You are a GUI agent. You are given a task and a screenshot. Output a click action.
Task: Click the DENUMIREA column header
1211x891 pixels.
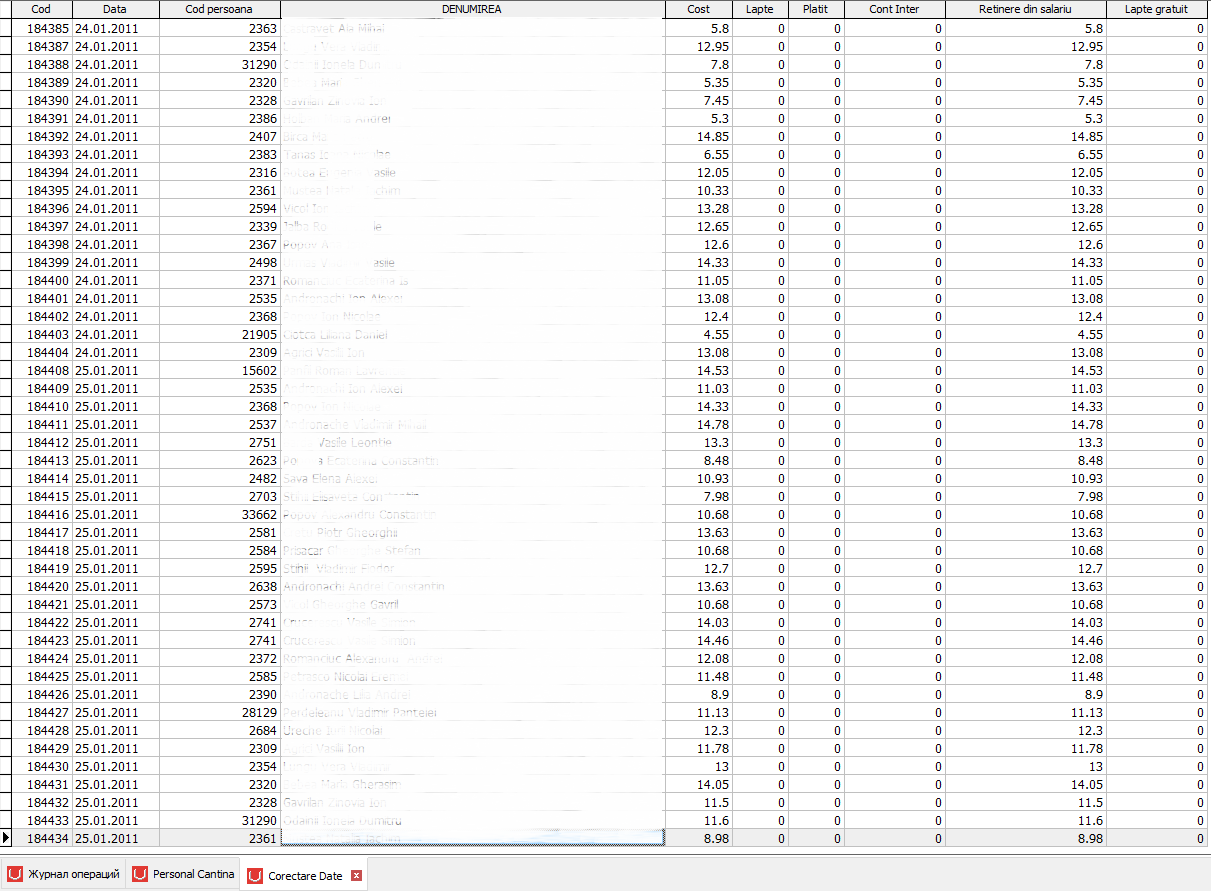[472, 9]
